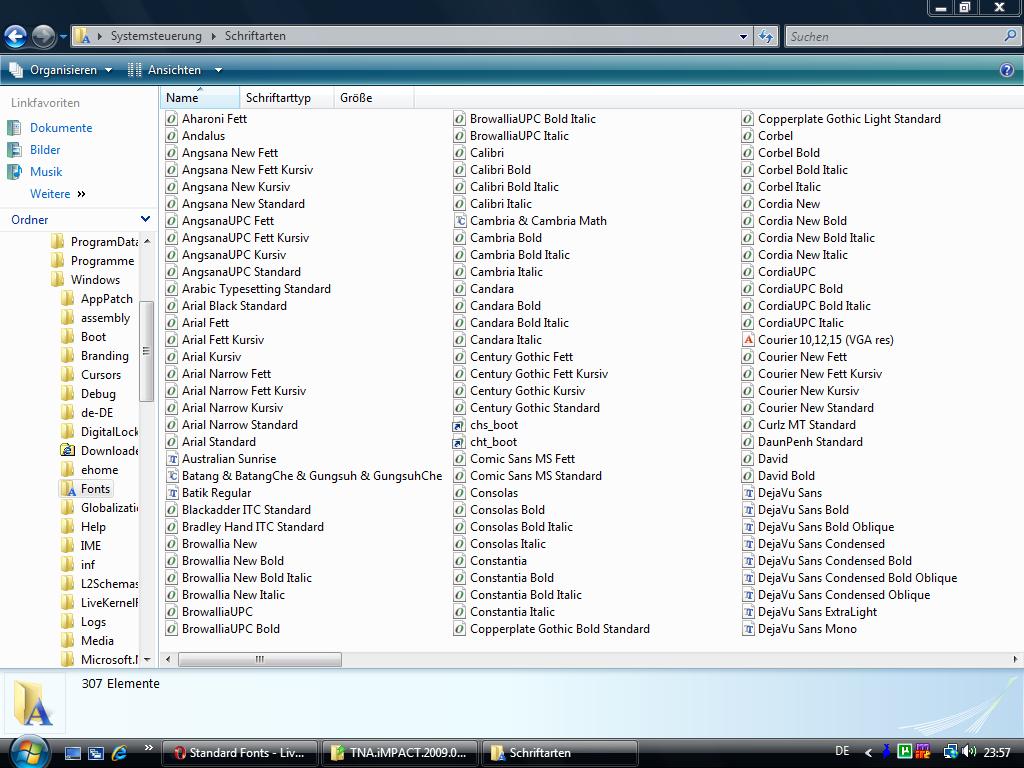Viewport: 1024px width, 768px height.
Task: Click the Batang & BatangChe collection icon
Action: pos(172,476)
